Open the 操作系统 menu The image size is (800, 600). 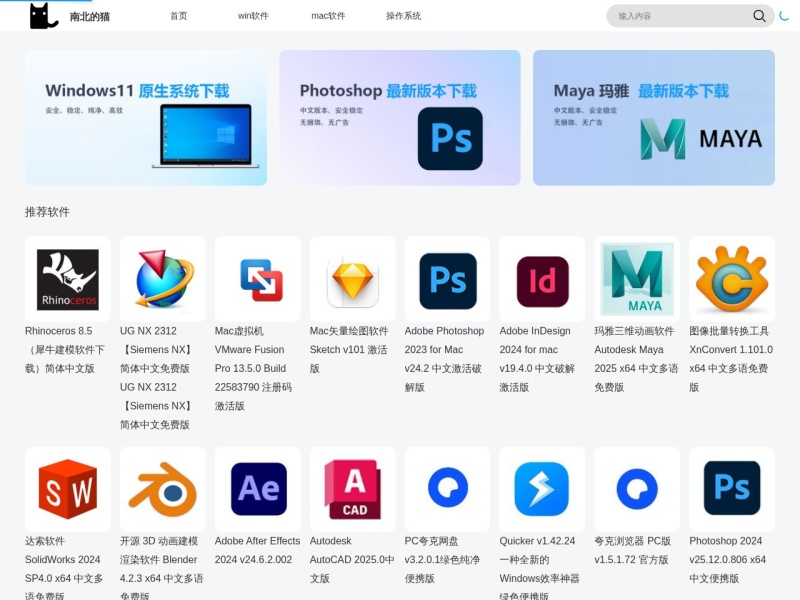tap(404, 16)
